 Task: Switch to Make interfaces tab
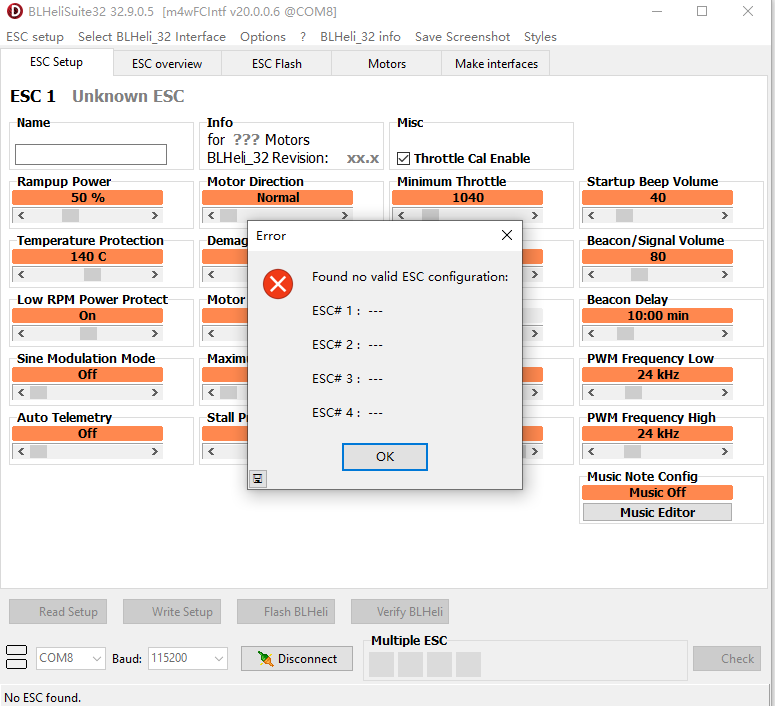click(496, 64)
